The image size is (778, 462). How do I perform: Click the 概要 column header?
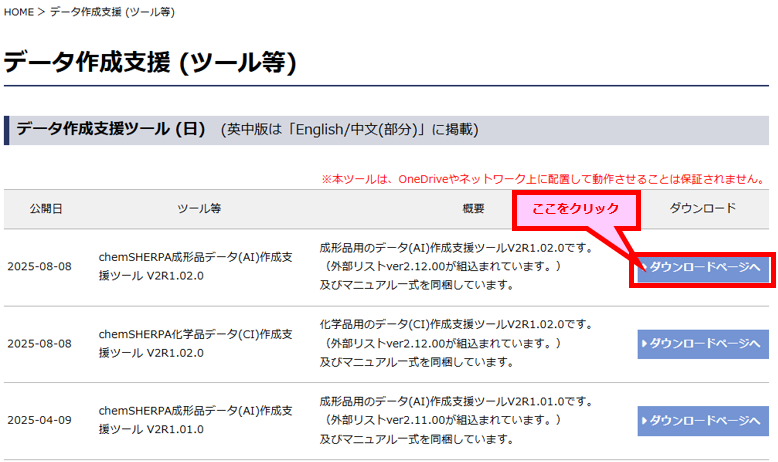[x=473, y=208]
